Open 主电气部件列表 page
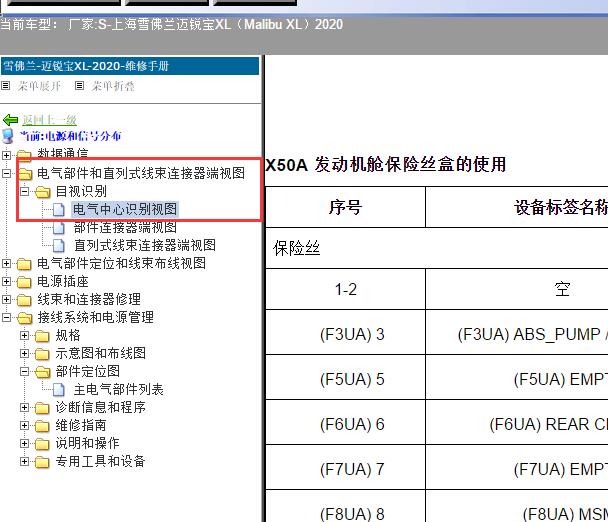This screenshot has width=608, height=522. coord(119,389)
